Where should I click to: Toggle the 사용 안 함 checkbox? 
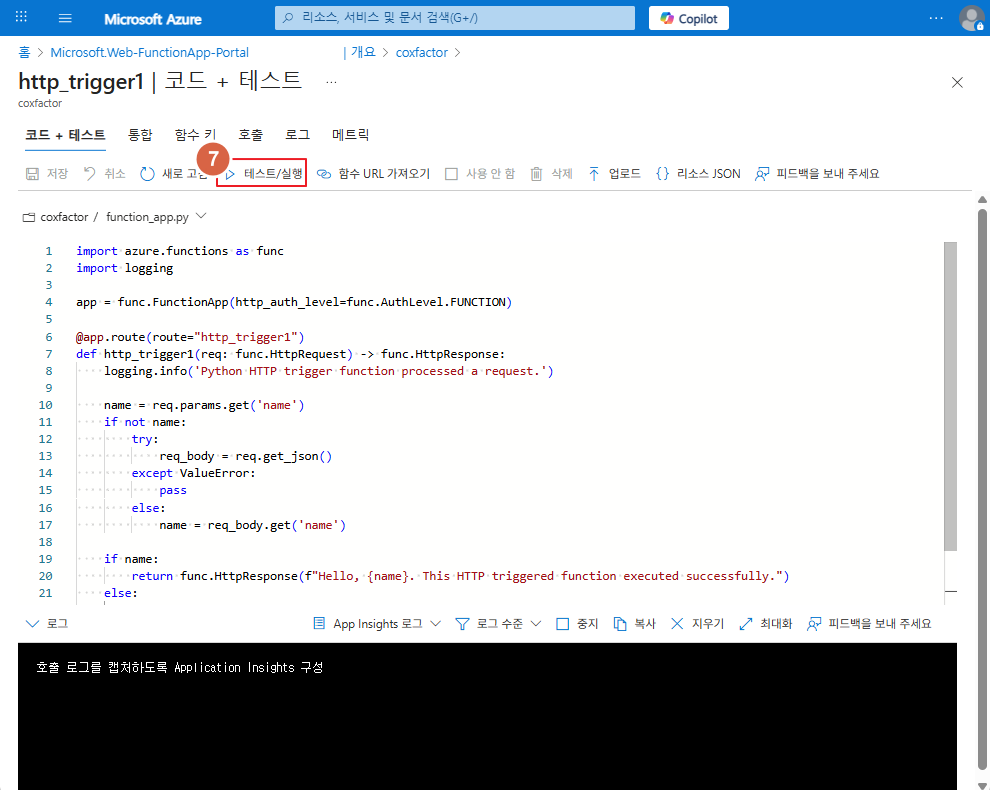(x=451, y=174)
